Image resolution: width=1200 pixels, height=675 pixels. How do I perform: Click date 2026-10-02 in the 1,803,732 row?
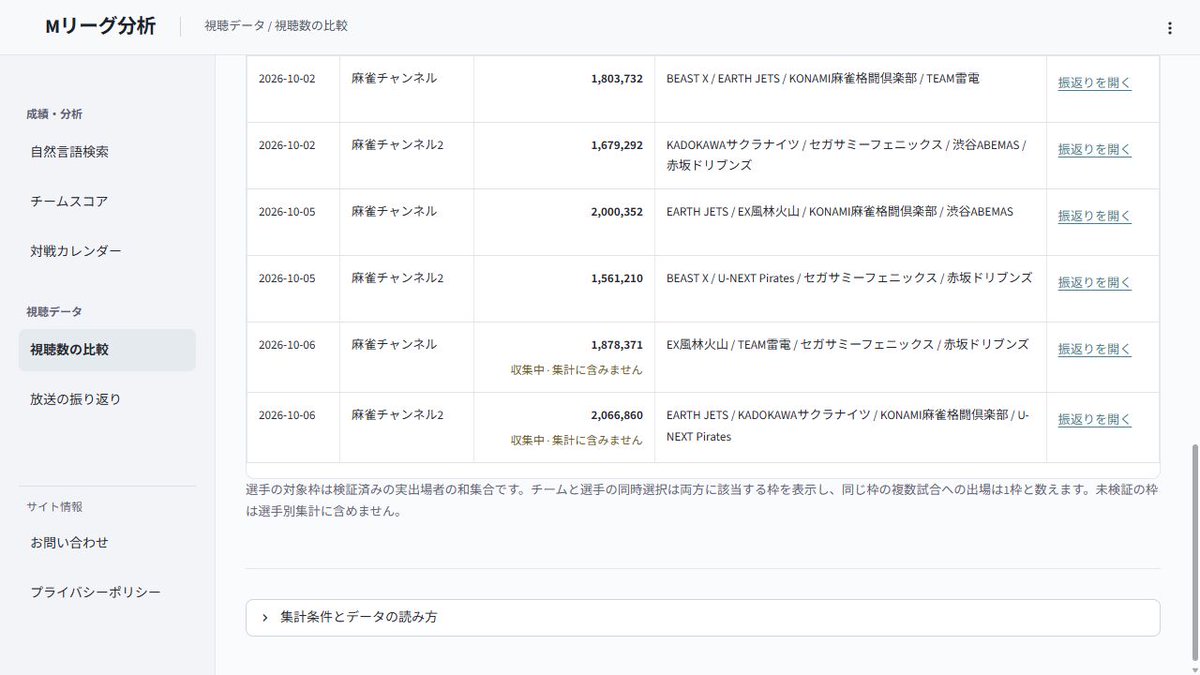pyautogui.click(x=287, y=78)
